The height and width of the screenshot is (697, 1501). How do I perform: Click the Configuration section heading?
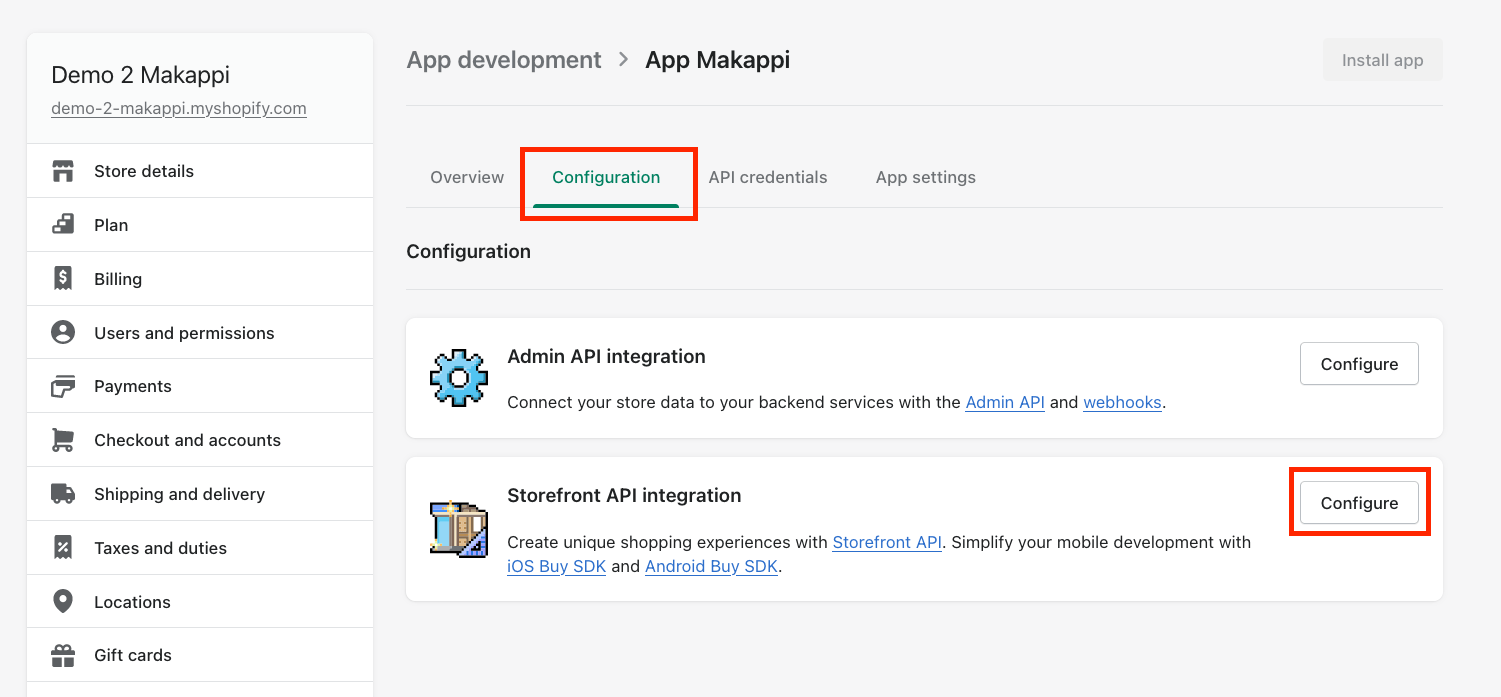(468, 252)
